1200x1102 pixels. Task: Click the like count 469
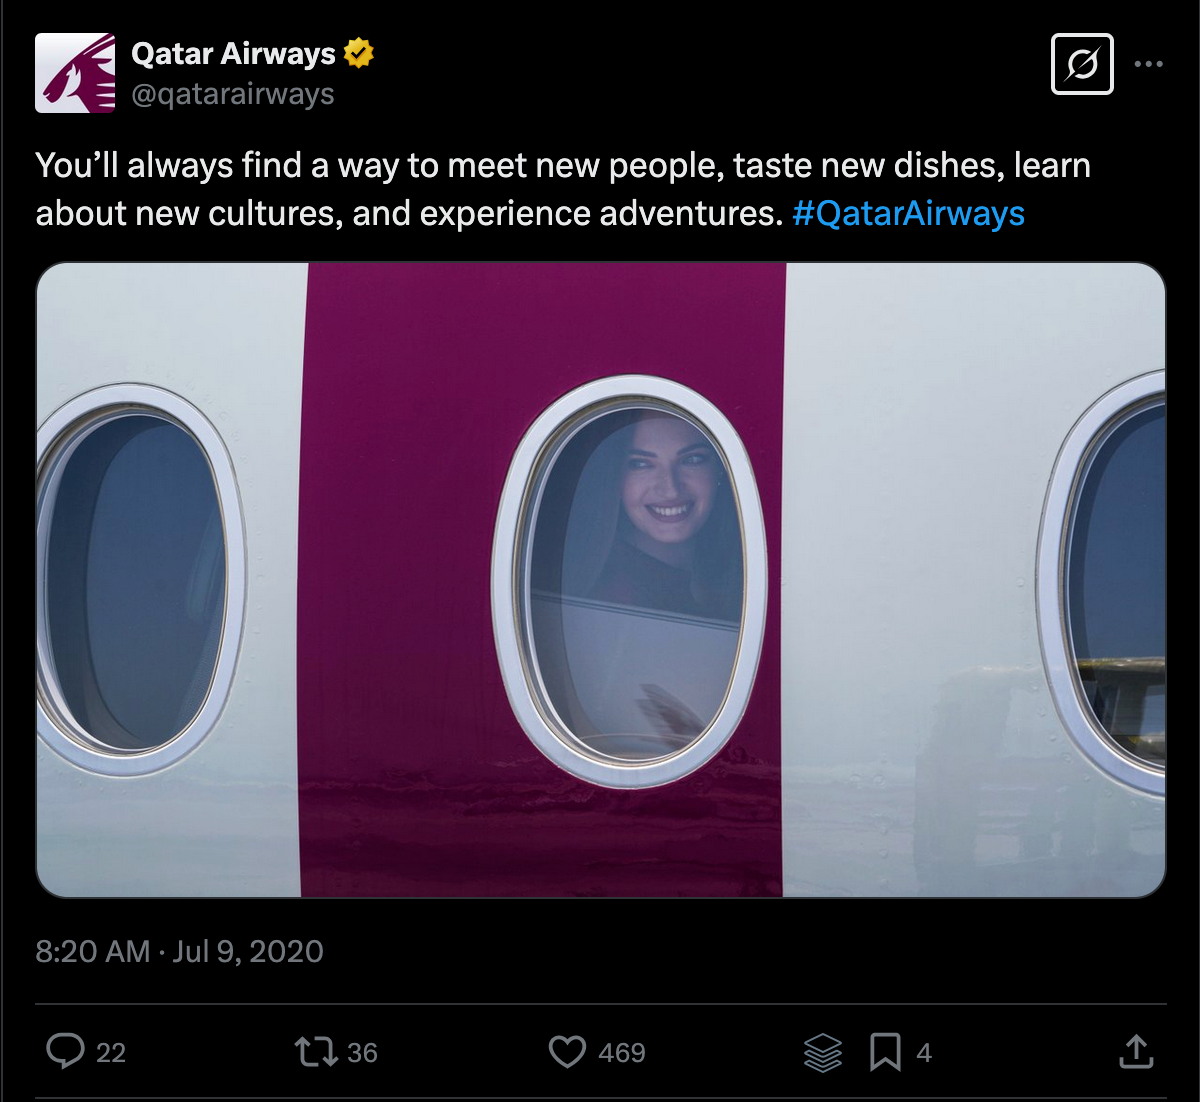tap(622, 1053)
